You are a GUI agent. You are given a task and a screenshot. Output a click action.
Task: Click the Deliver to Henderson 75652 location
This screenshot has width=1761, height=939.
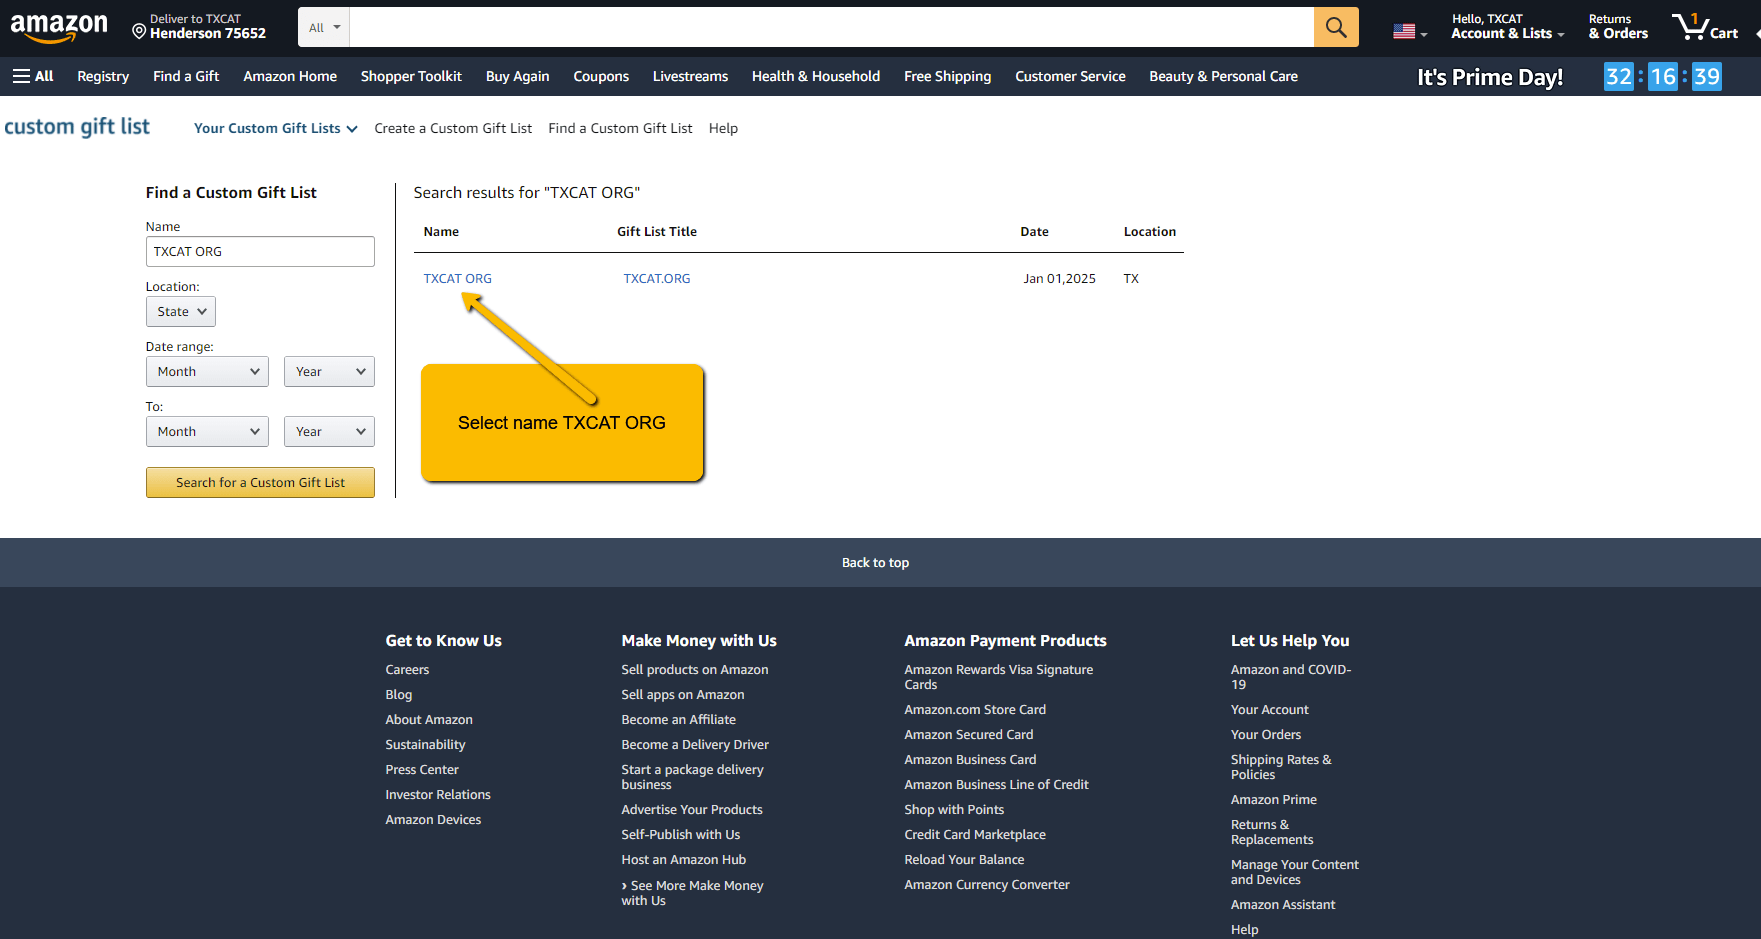199,27
